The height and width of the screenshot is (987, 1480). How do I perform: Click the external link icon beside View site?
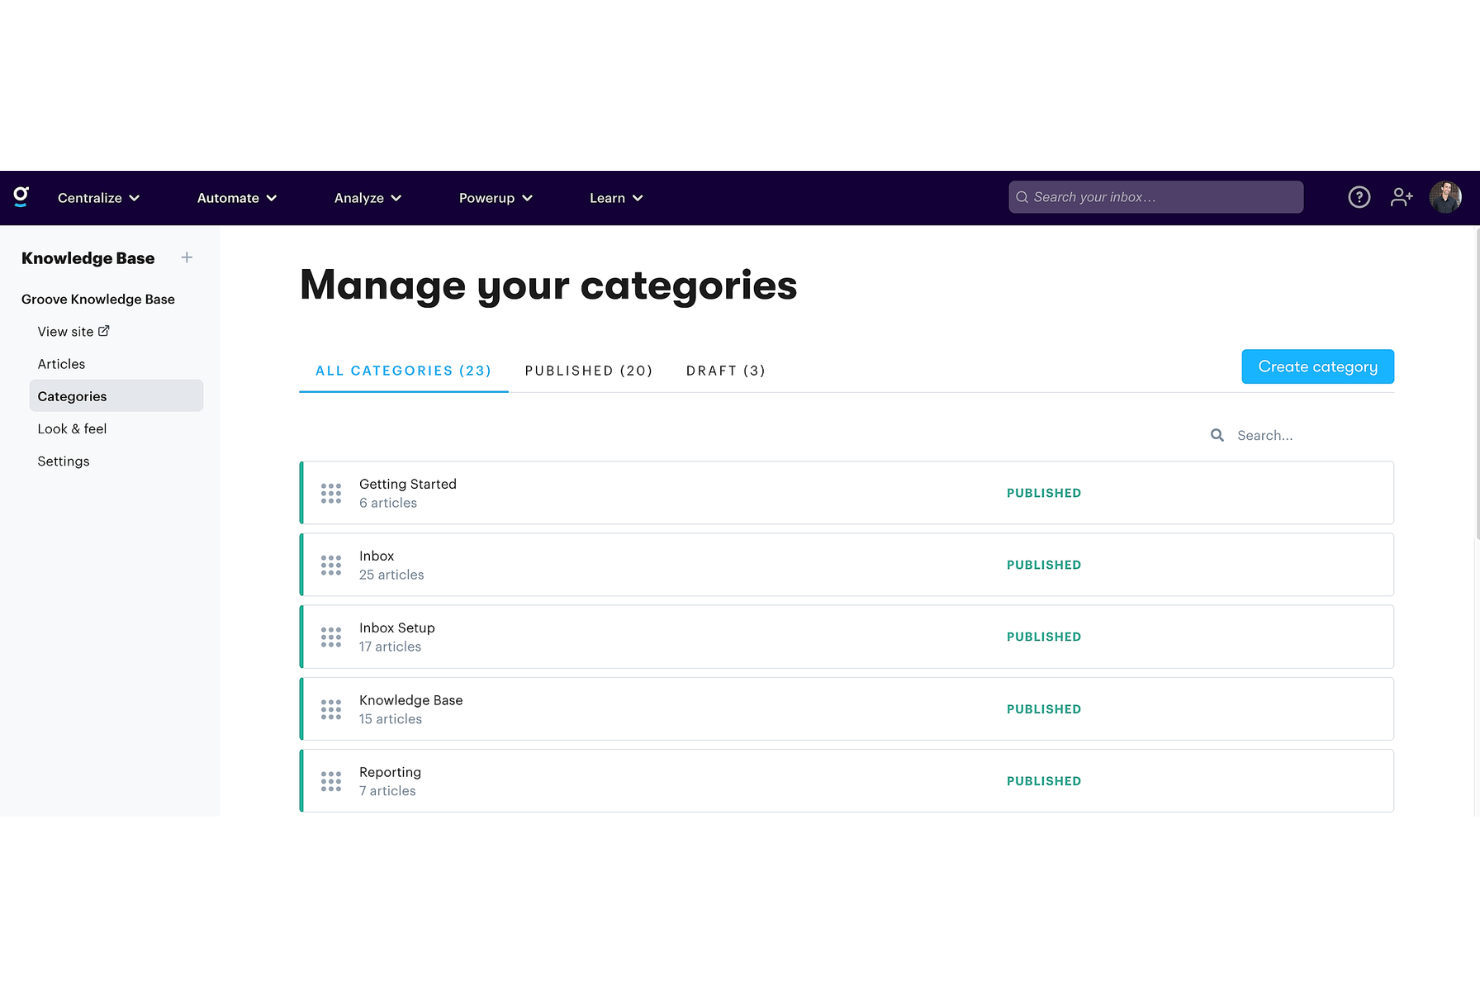[x=104, y=330]
